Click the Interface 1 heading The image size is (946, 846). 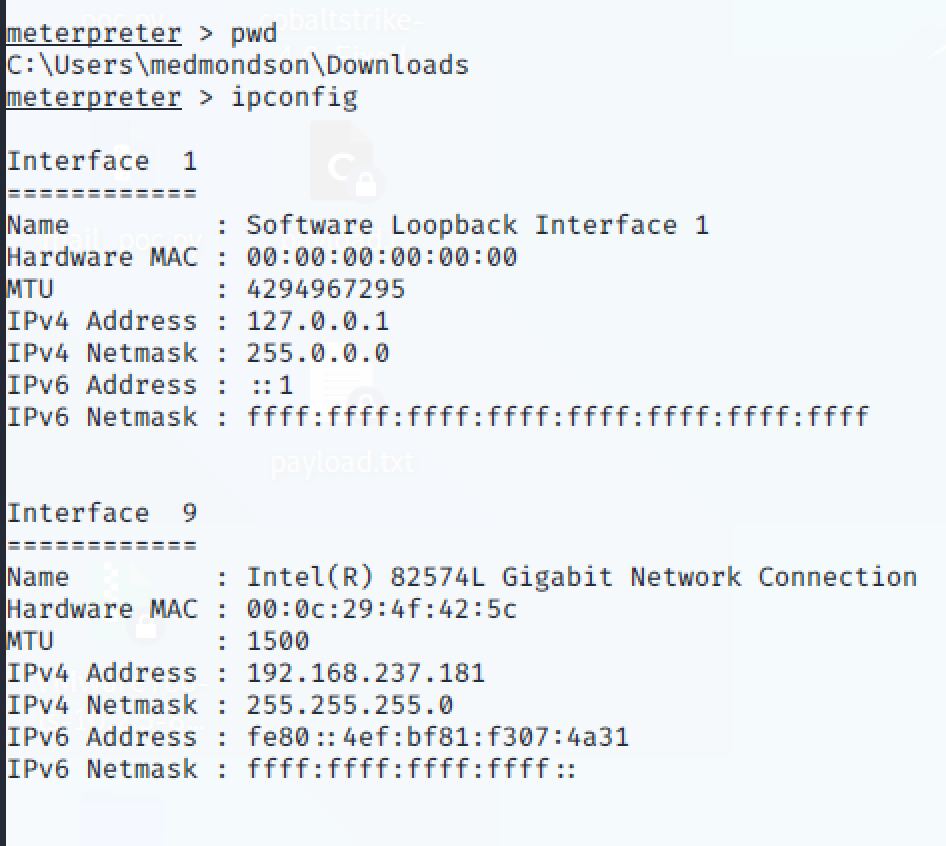tap(101, 162)
